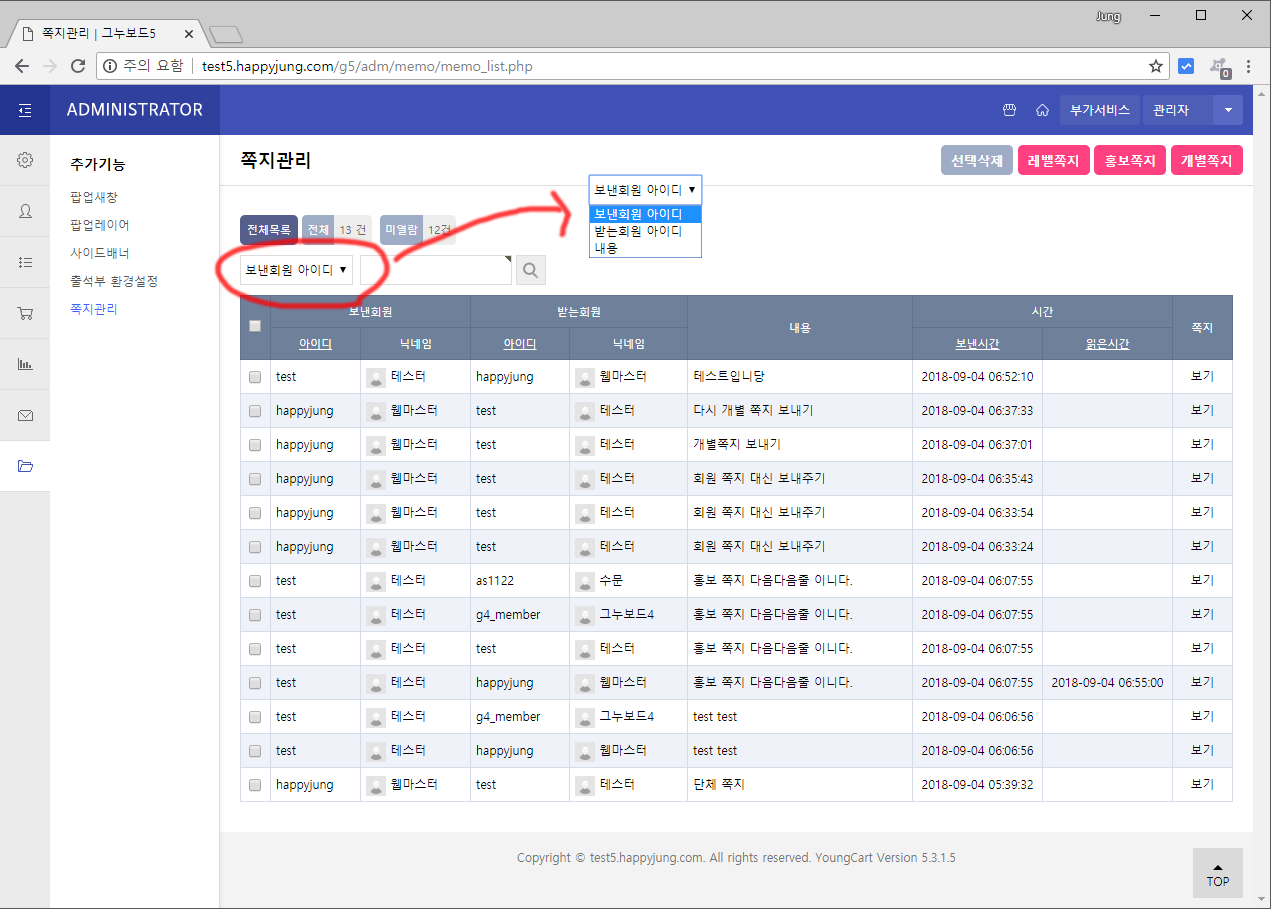The height and width of the screenshot is (909, 1271).
Task: Open the 보낸회원 아이디 dropdown beside the search field
Action: 297,269
